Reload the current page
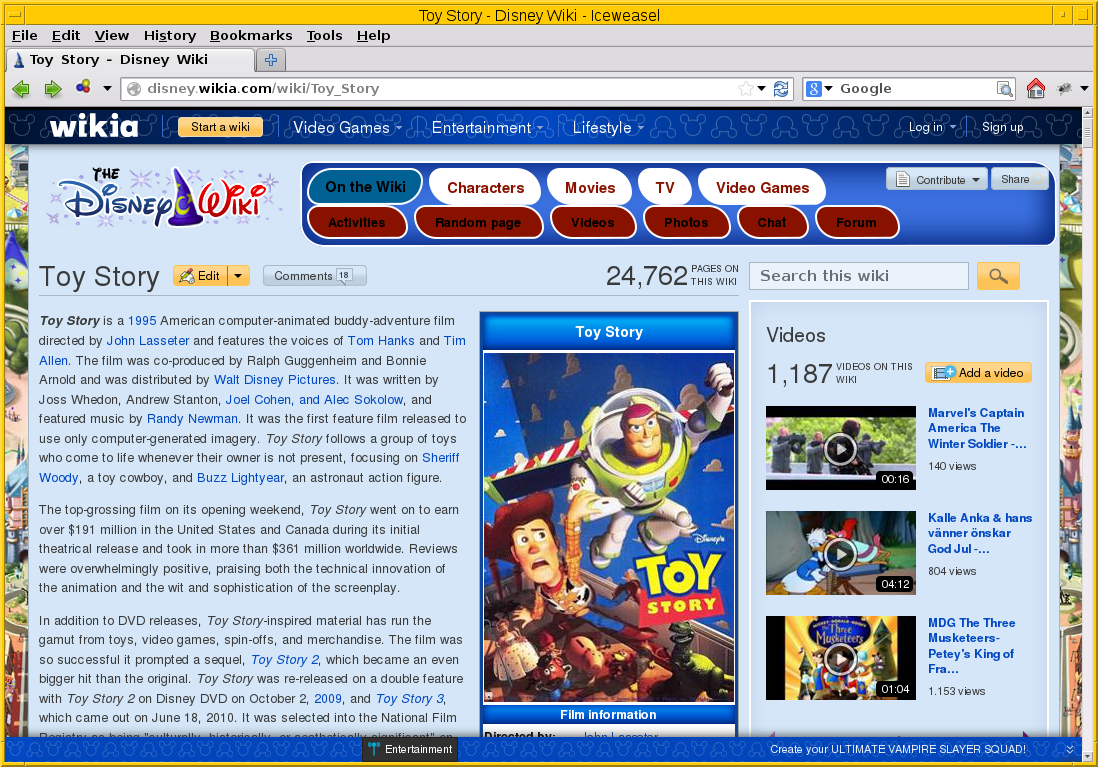The image size is (1098, 767). pos(781,88)
